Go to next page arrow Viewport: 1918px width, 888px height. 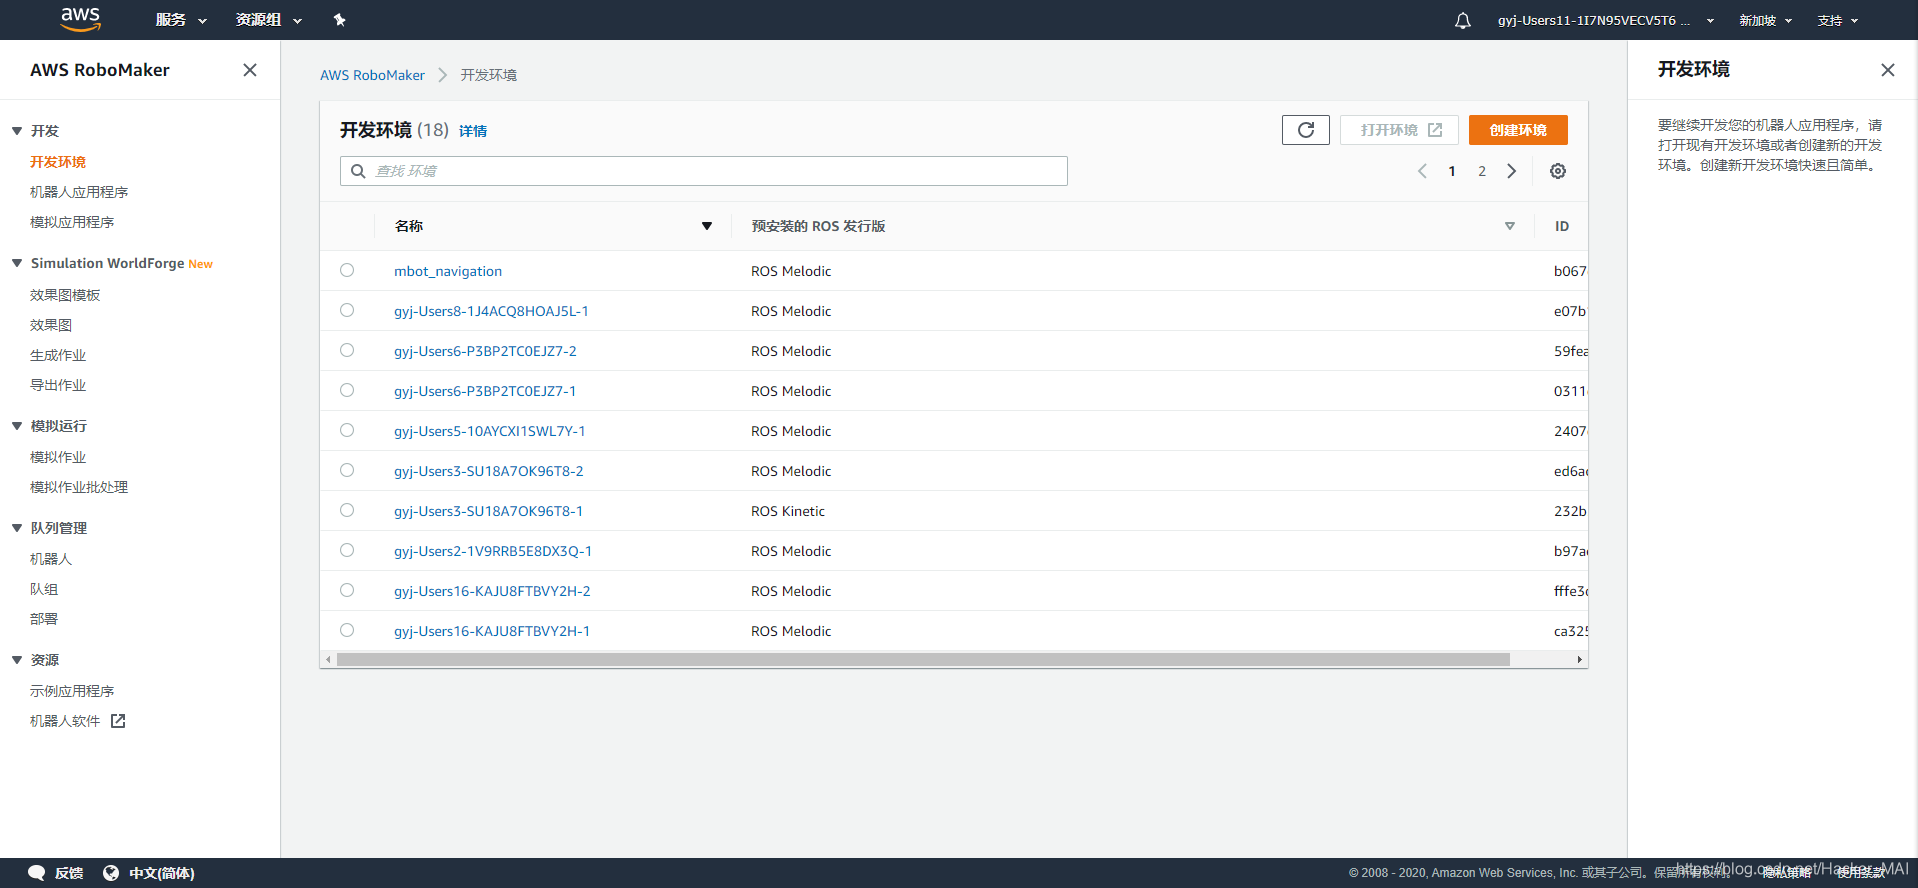coord(1511,171)
